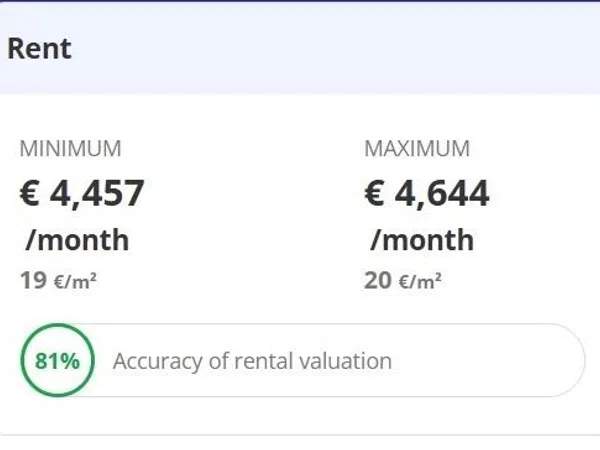The image size is (600, 450).
Task: Select the euro symbol before 4,457
Action: [29, 193]
